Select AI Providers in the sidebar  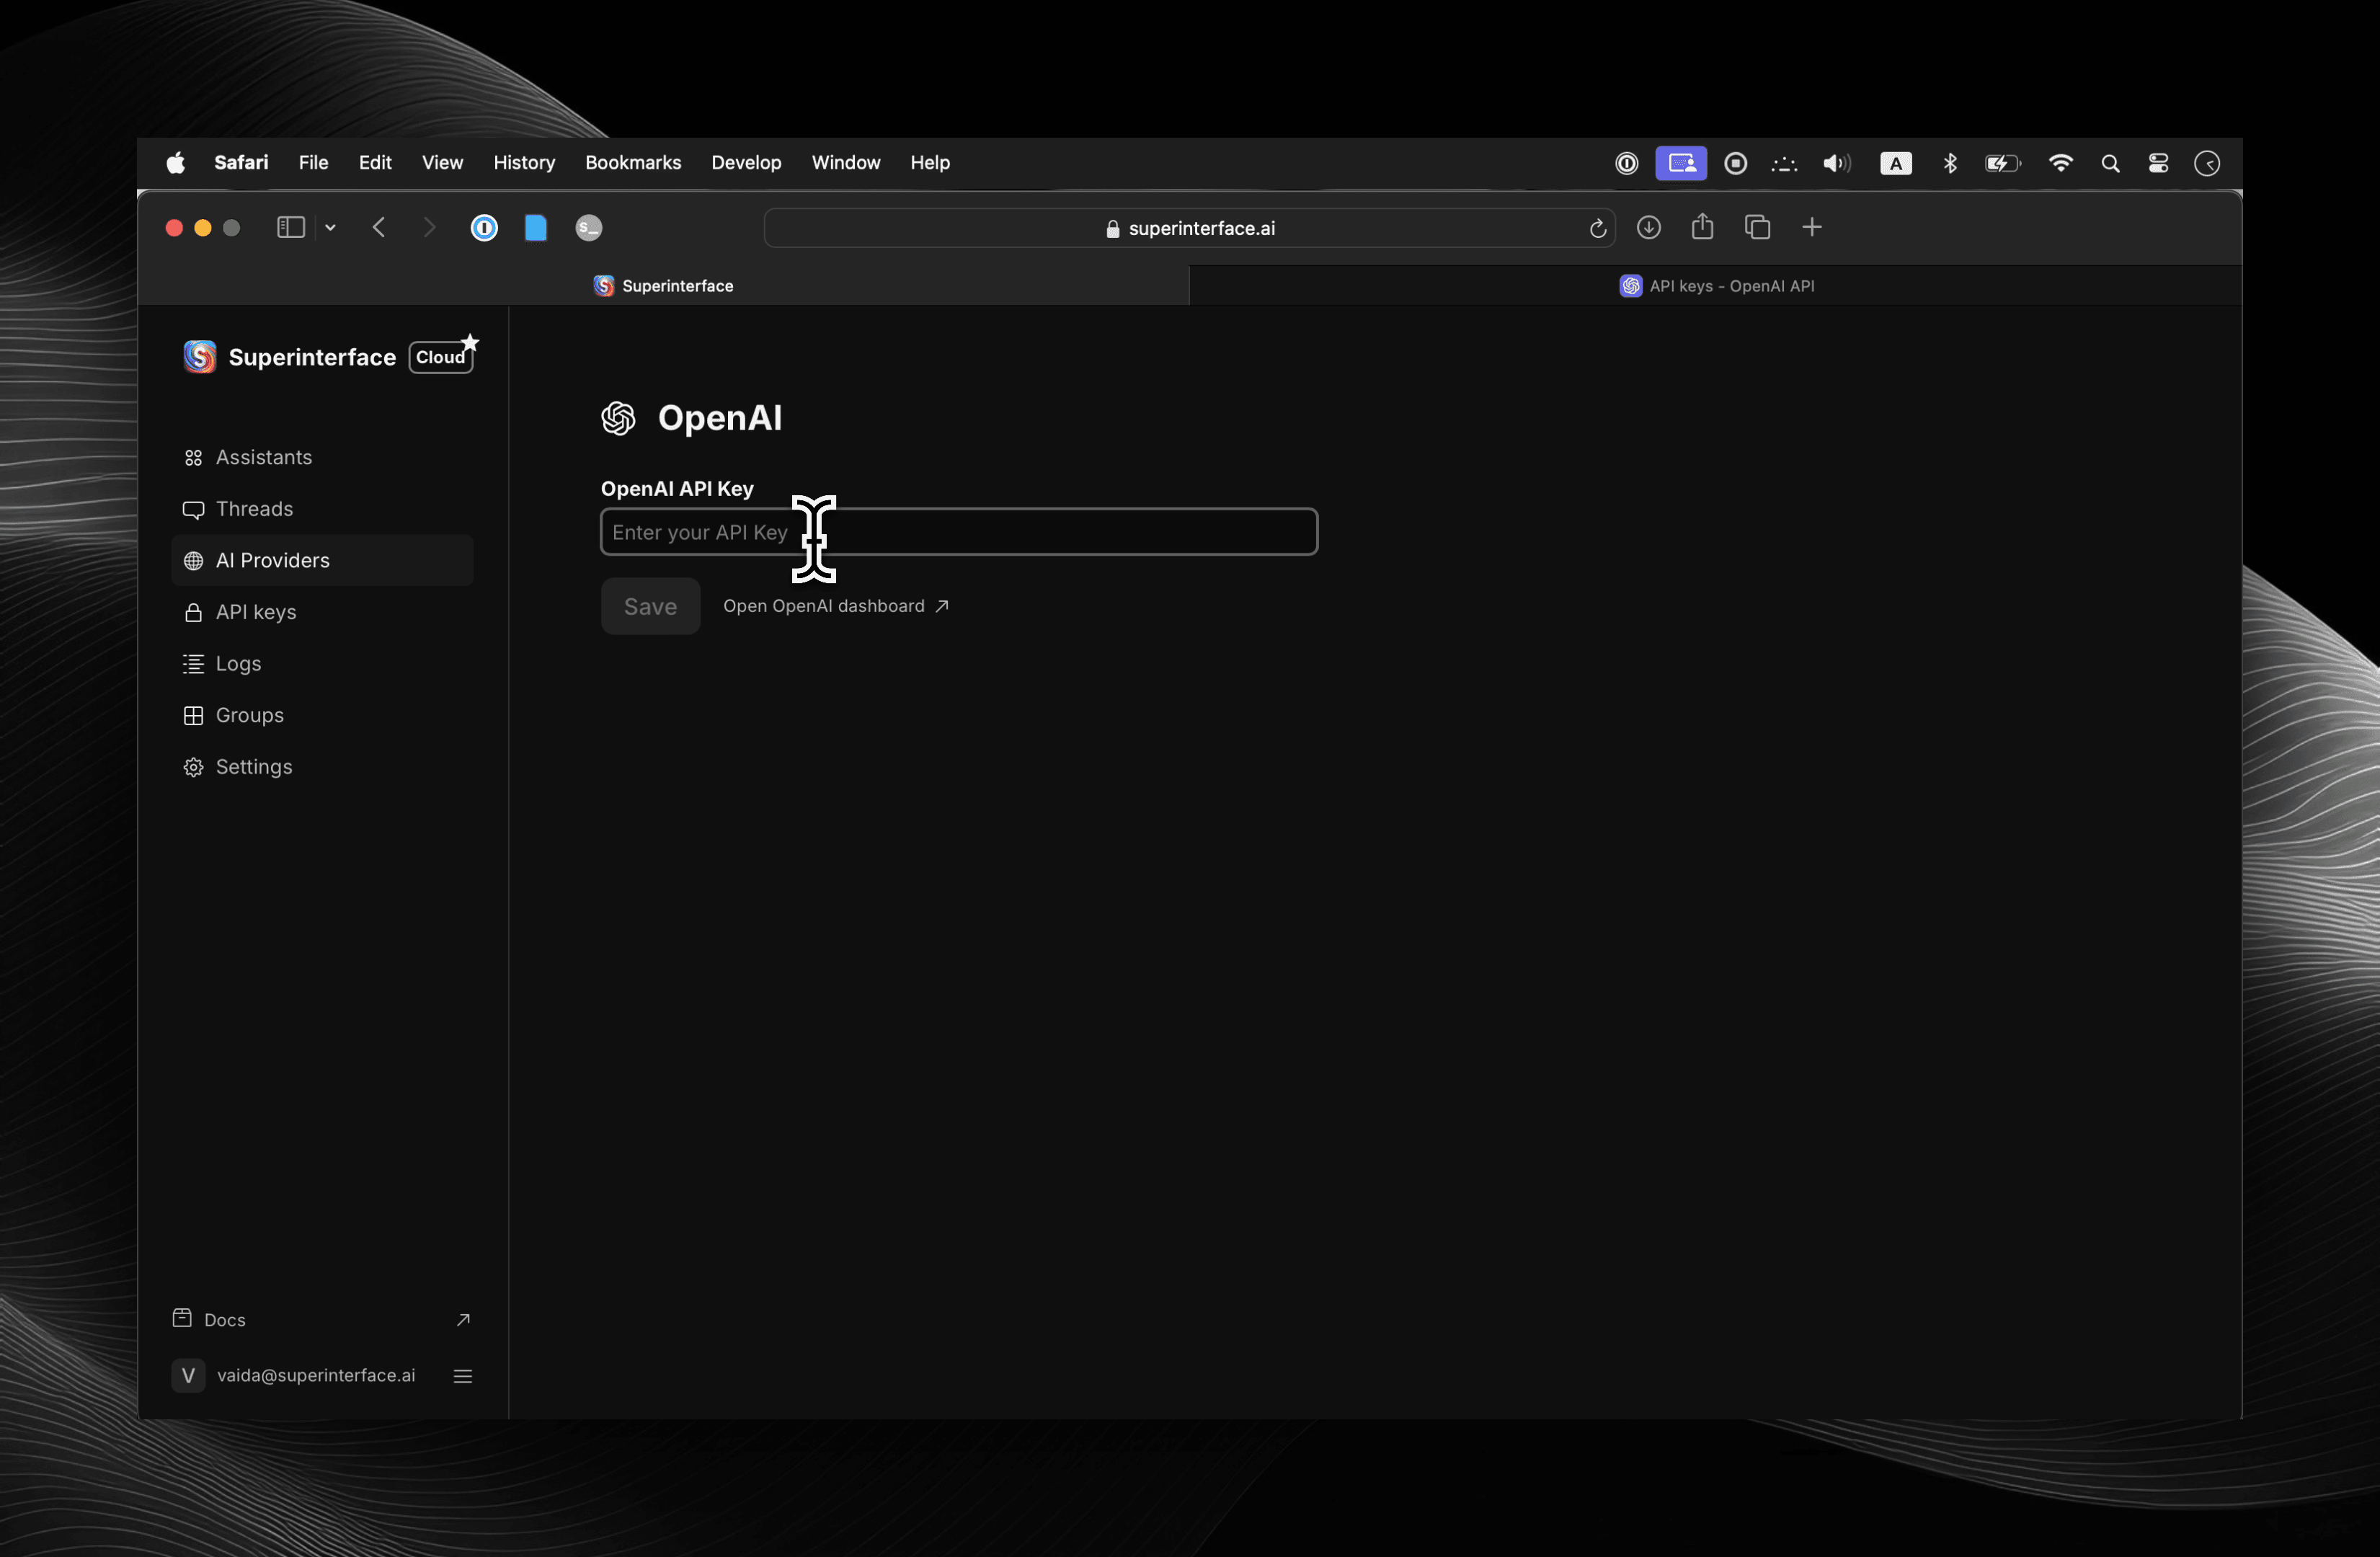point(272,560)
